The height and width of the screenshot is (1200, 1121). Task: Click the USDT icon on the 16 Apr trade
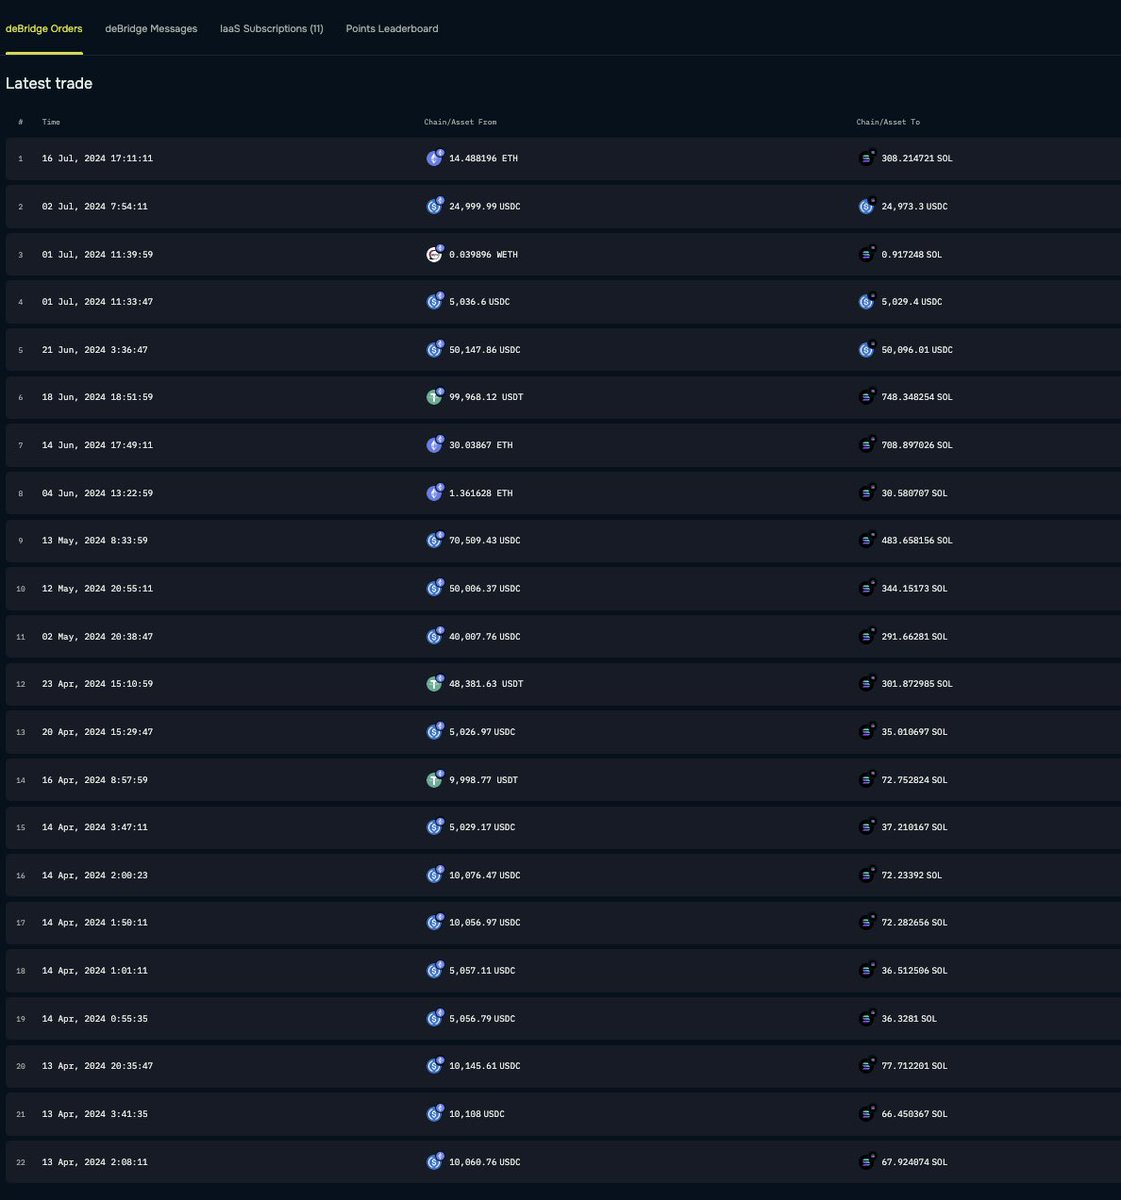433,779
